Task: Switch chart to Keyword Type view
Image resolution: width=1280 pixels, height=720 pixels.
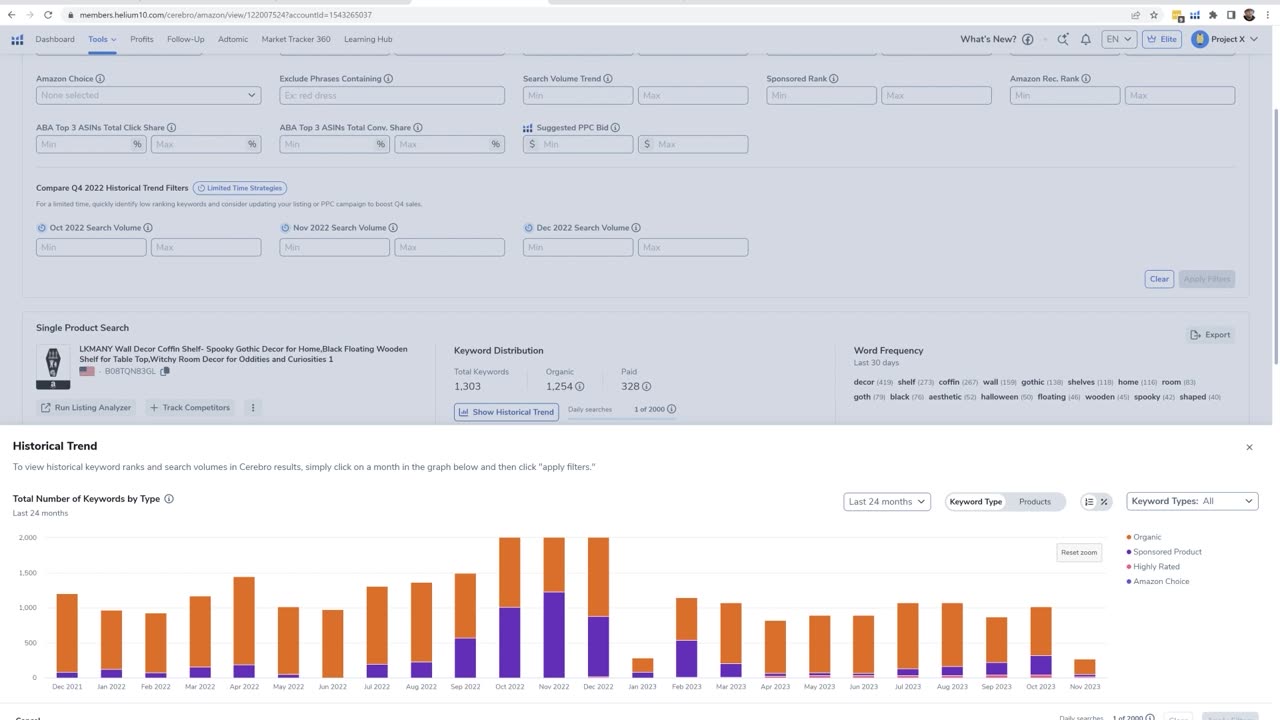Action: [975, 502]
